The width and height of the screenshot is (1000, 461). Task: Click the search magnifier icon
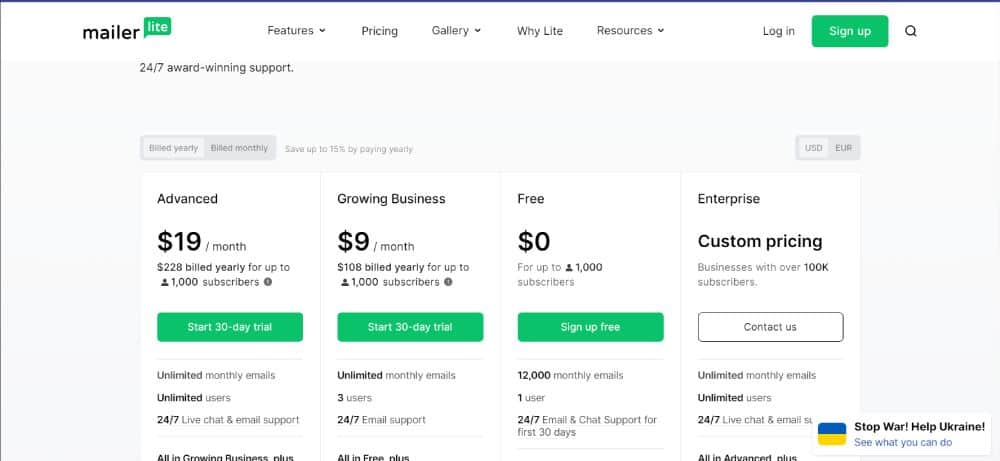pyautogui.click(x=911, y=31)
